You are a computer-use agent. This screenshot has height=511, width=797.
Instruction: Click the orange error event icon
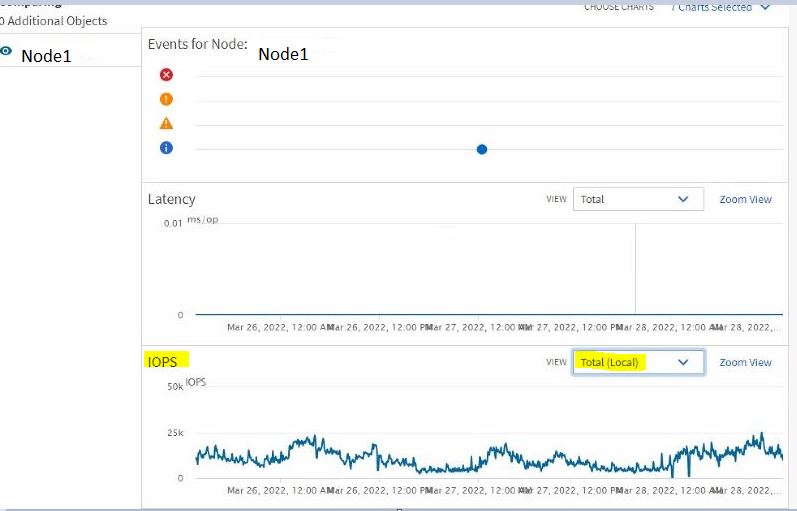click(166, 99)
